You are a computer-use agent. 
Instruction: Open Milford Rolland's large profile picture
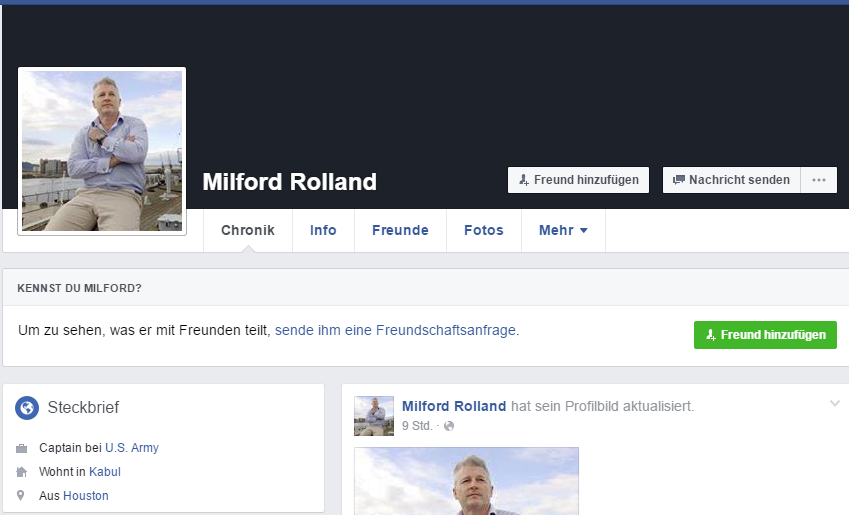click(102, 151)
